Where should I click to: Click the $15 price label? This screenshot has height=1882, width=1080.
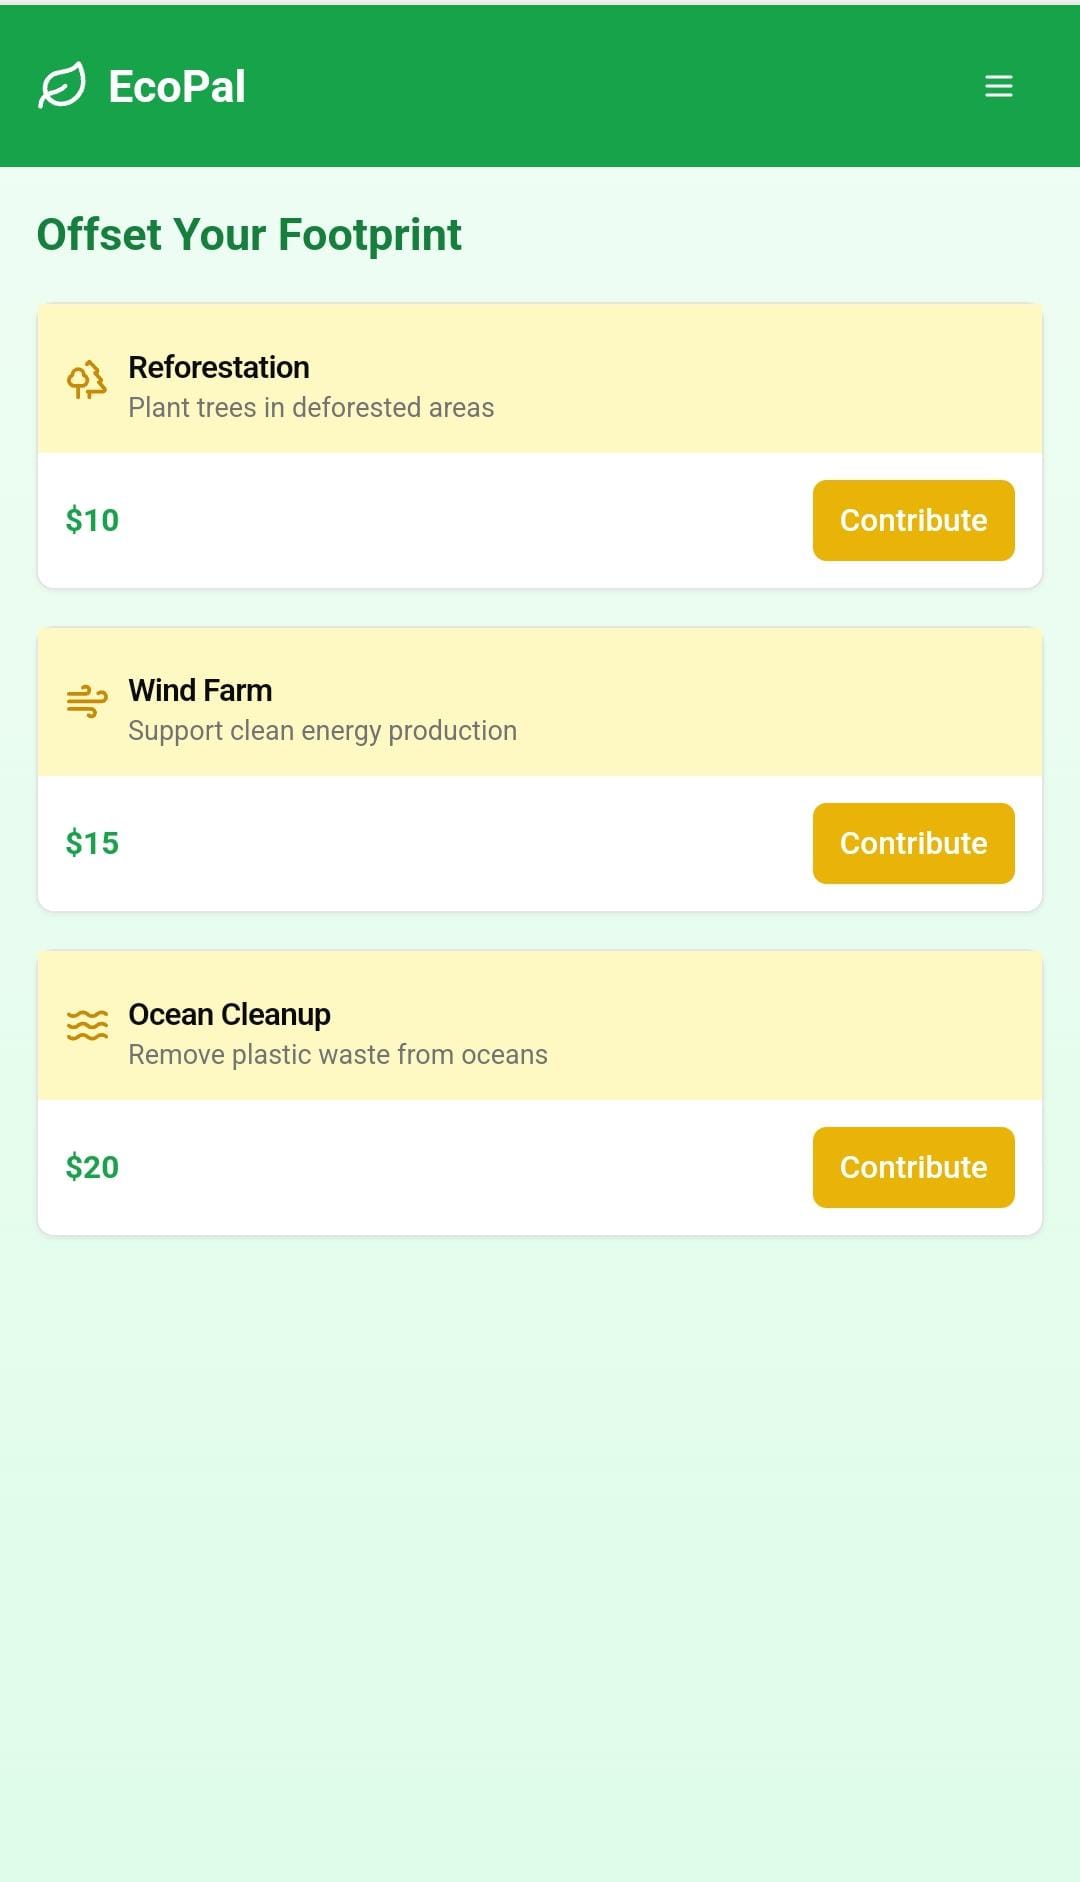coord(92,843)
